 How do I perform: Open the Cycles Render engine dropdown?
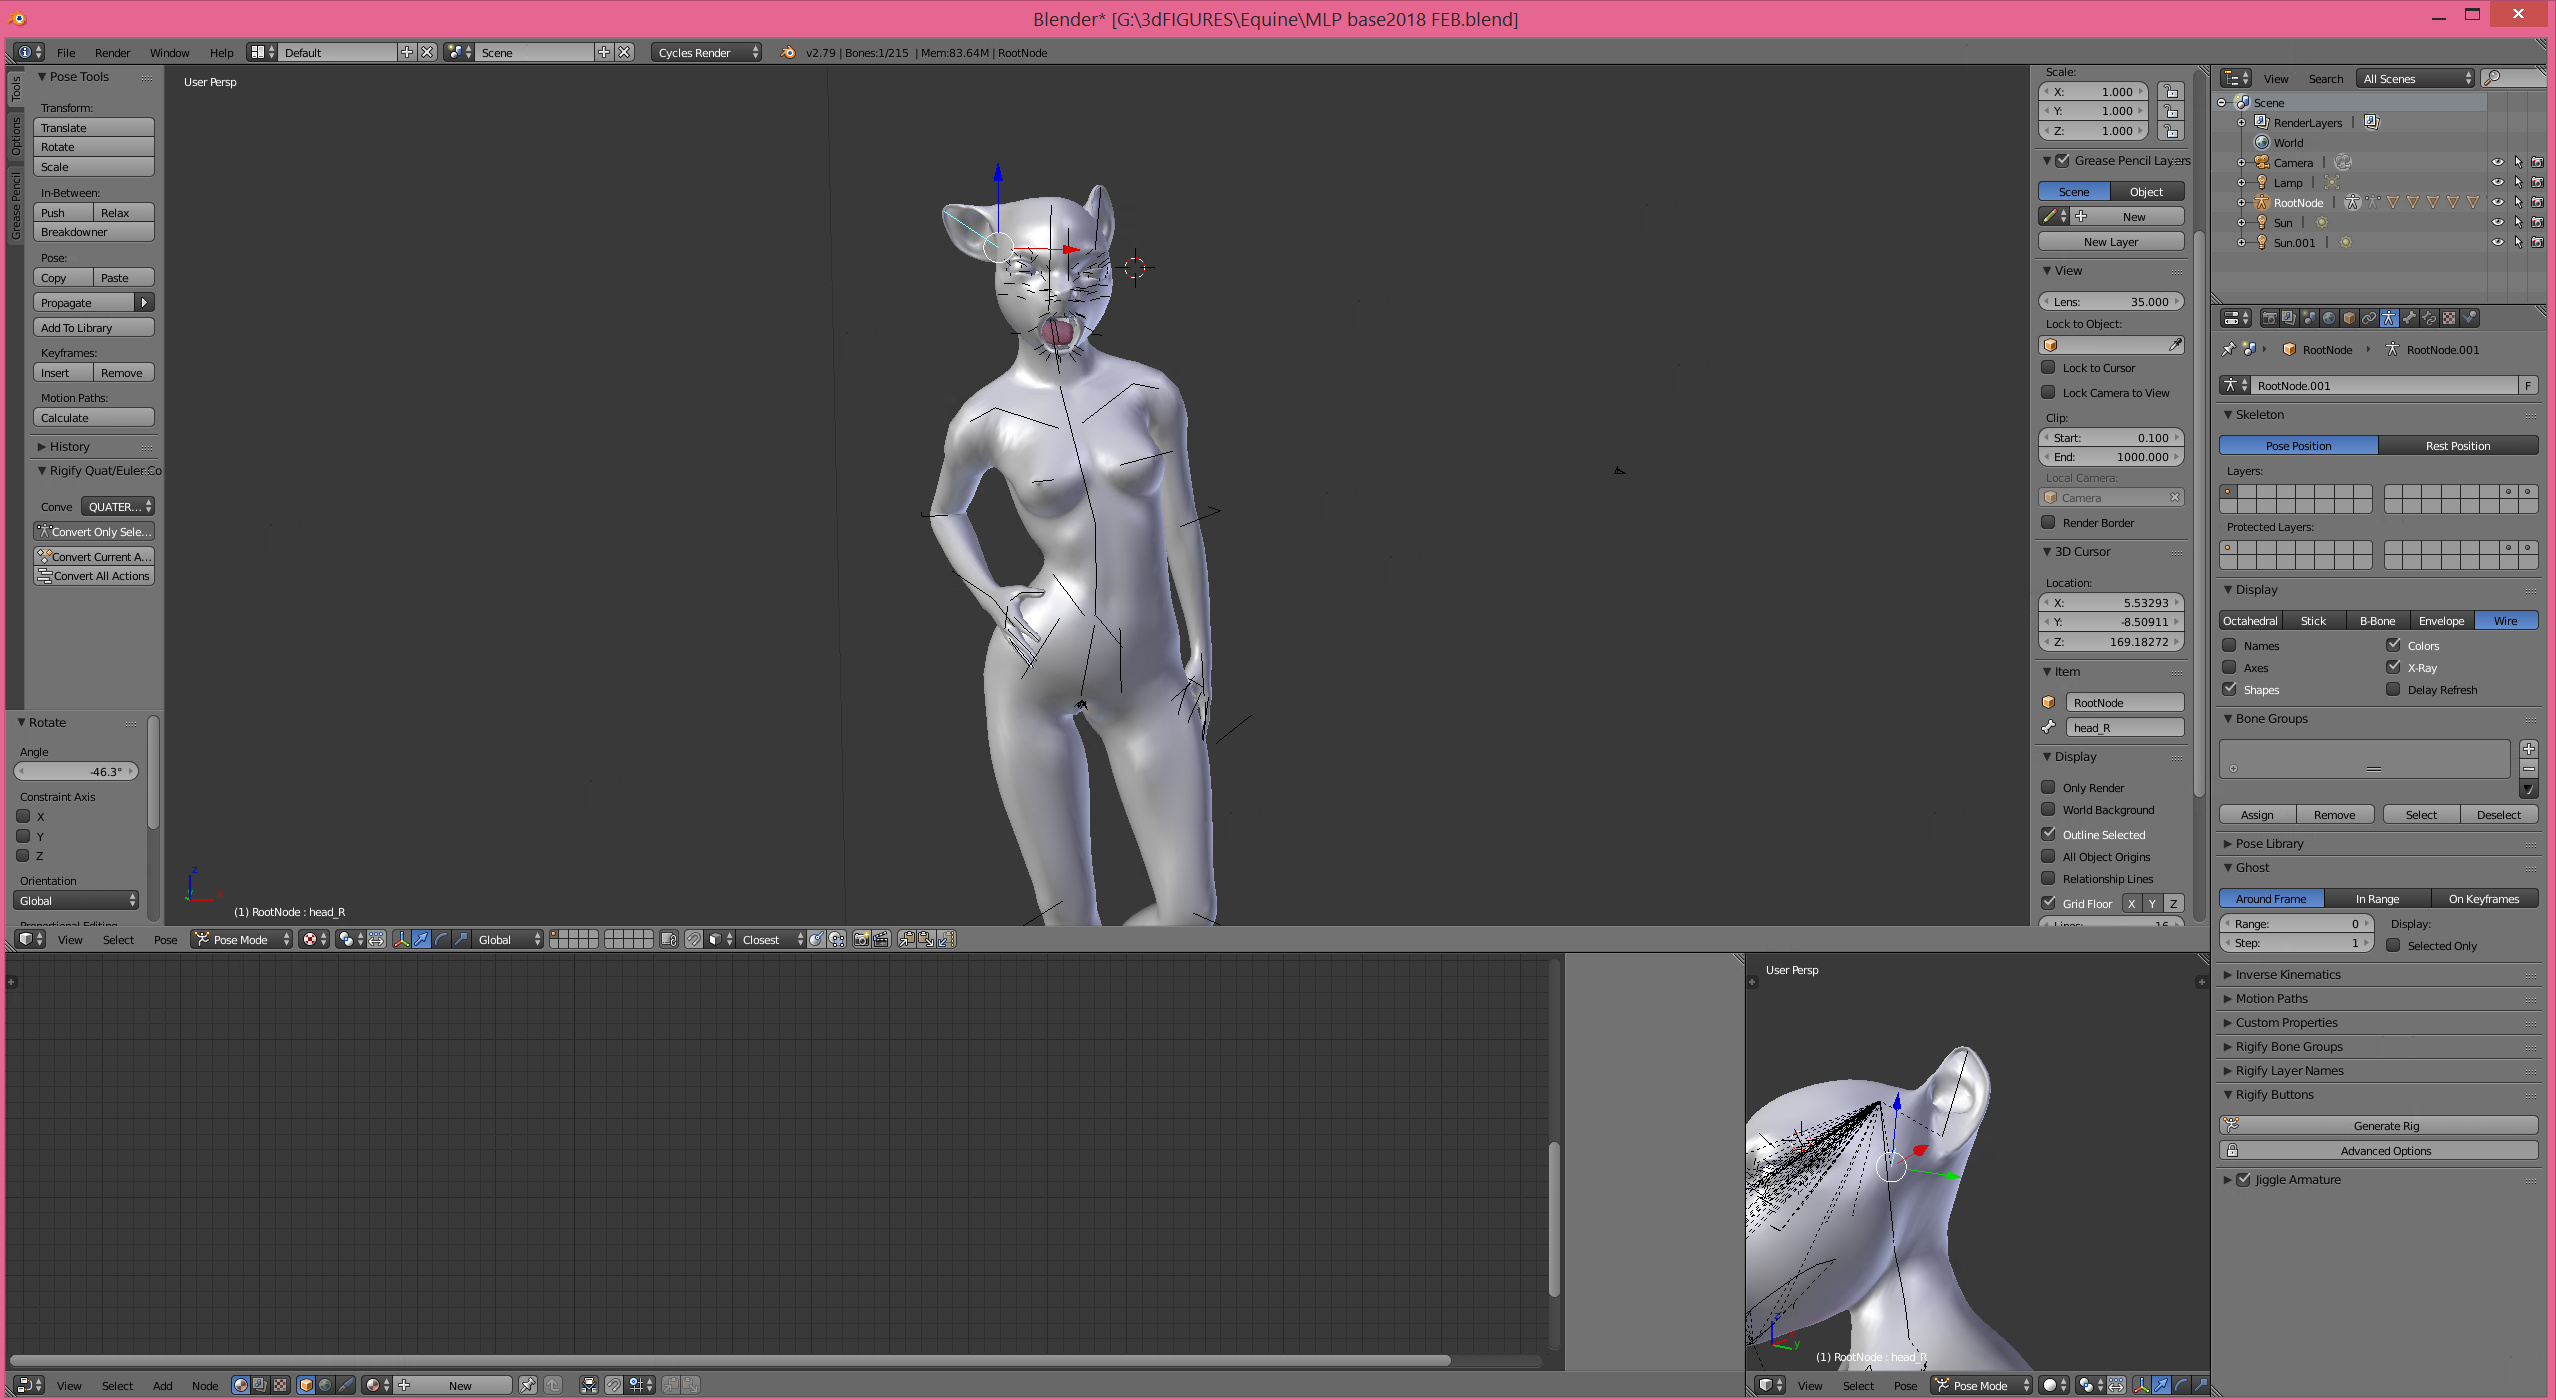pos(706,52)
